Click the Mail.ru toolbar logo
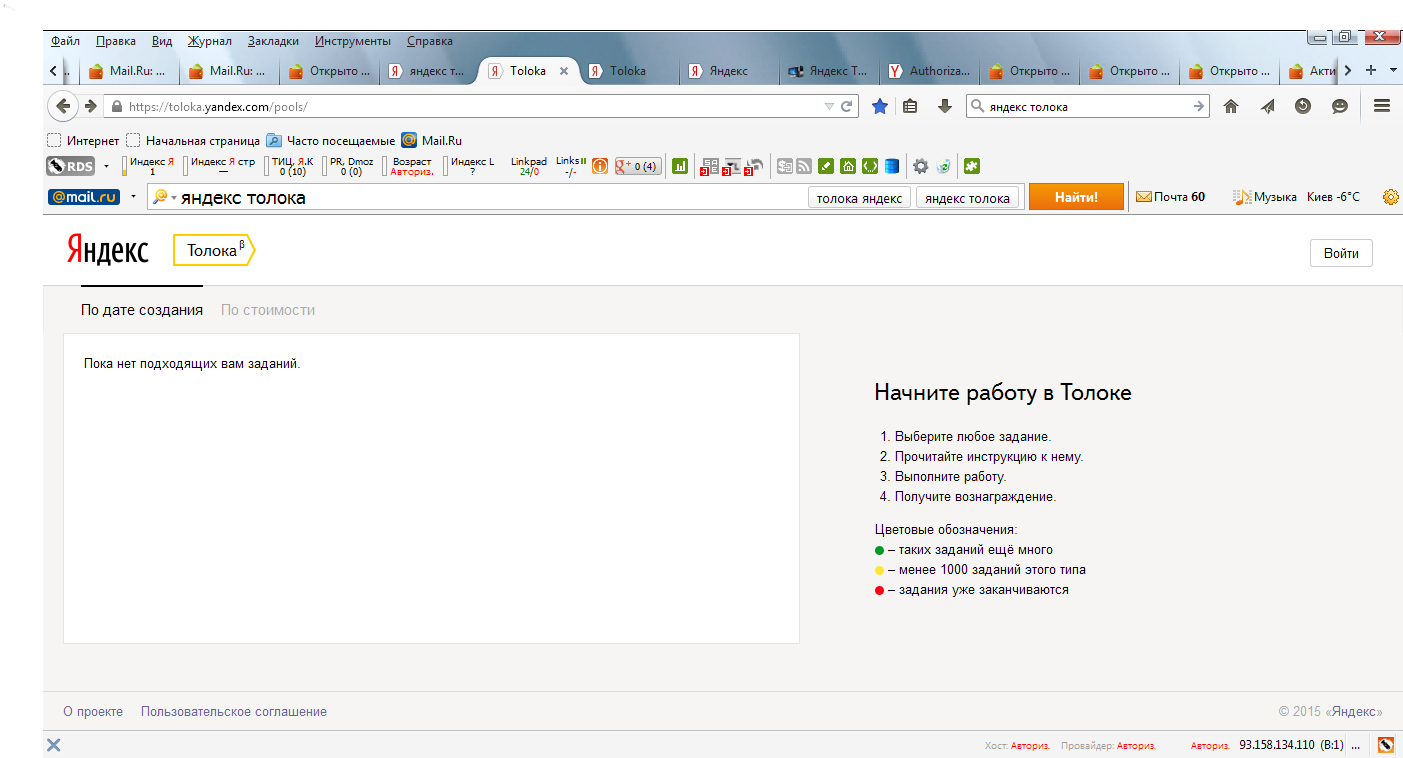The height and width of the screenshot is (758, 1403). pyautogui.click(x=84, y=197)
